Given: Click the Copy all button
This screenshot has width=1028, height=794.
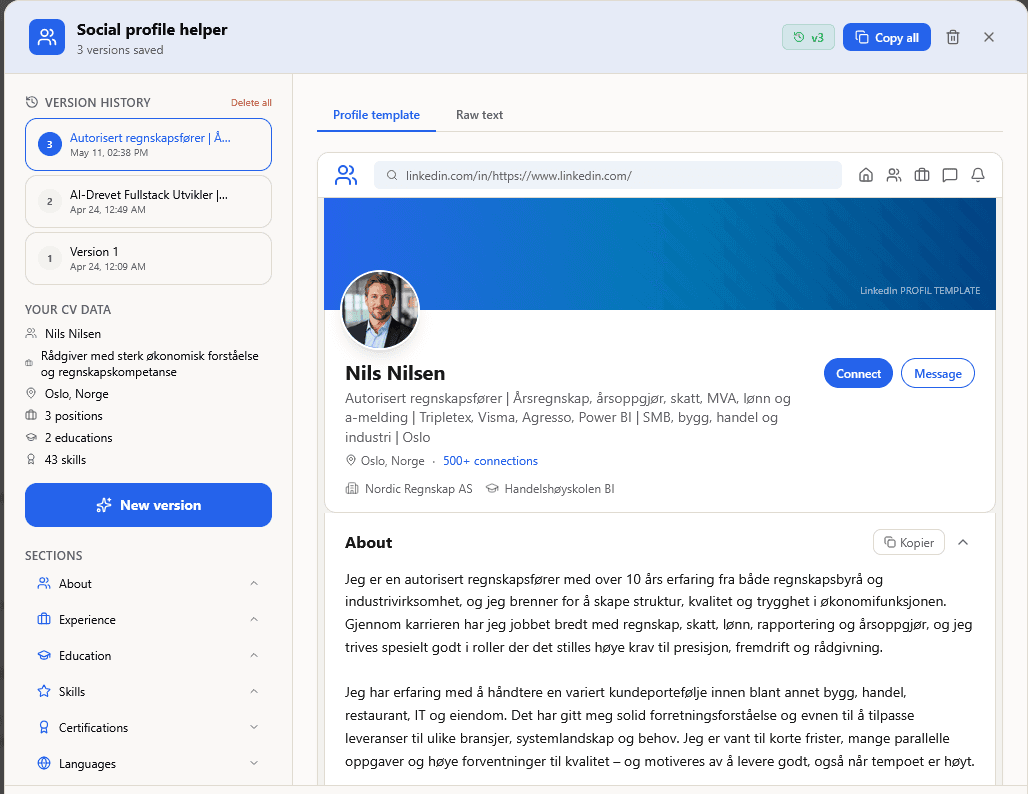Looking at the screenshot, I should [x=886, y=37].
